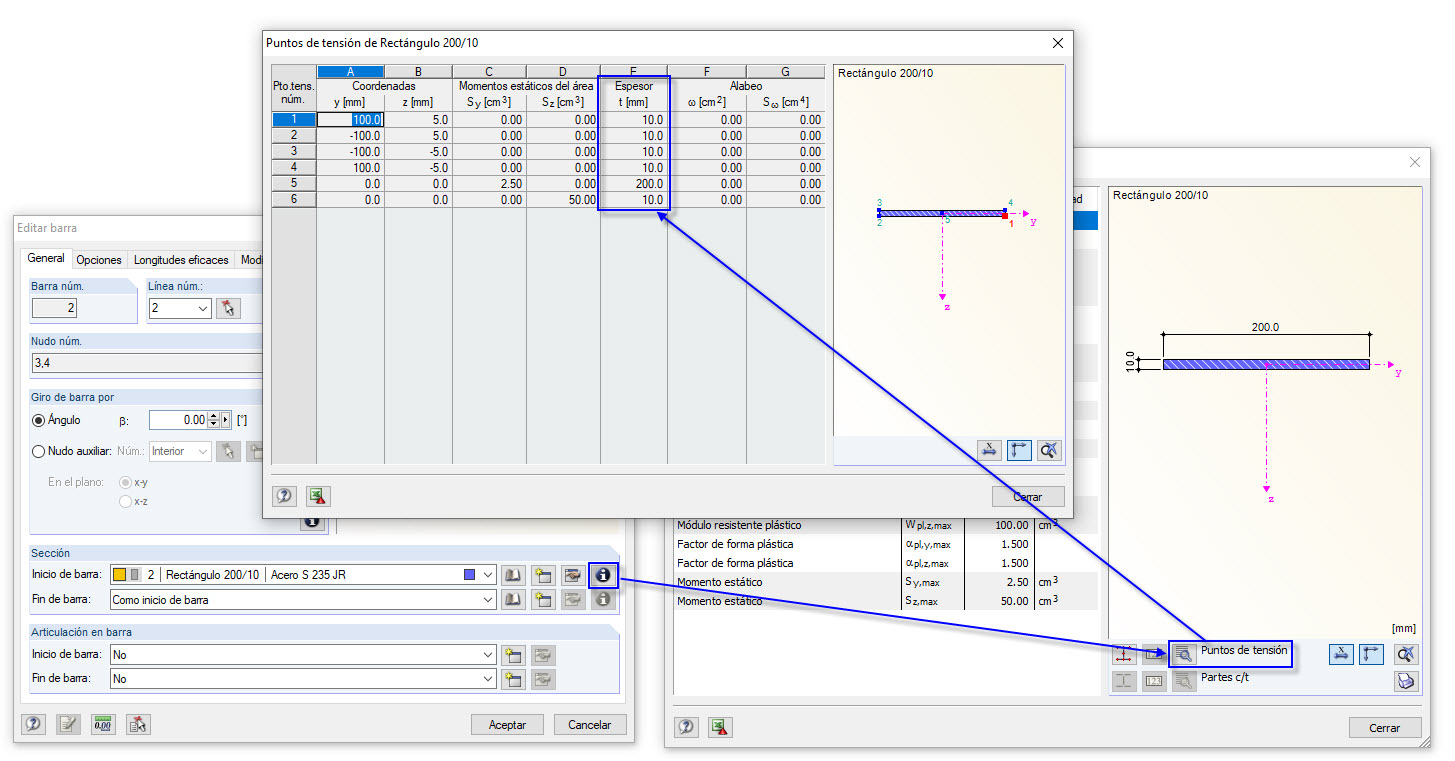Image resolution: width=1455 pixels, height=761 pixels.
Task: Click β angle input field
Action: point(178,420)
